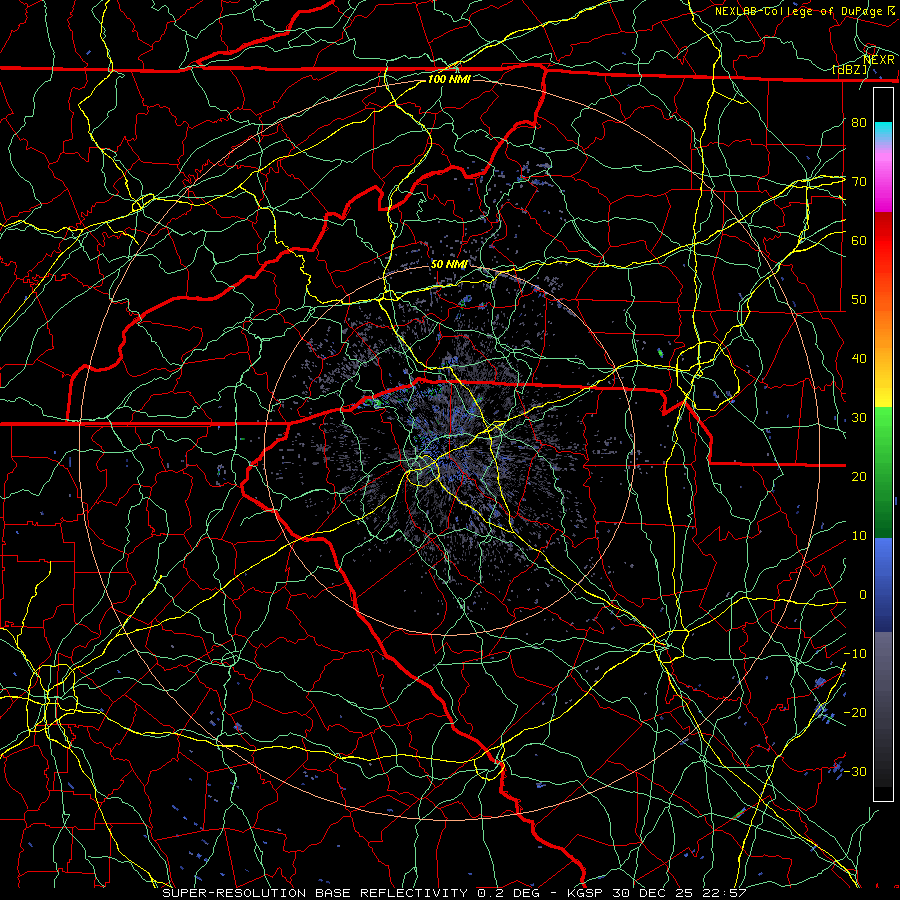Click the -30 value on the dBZ scale
This screenshot has height=900, width=900.
coord(855,772)
